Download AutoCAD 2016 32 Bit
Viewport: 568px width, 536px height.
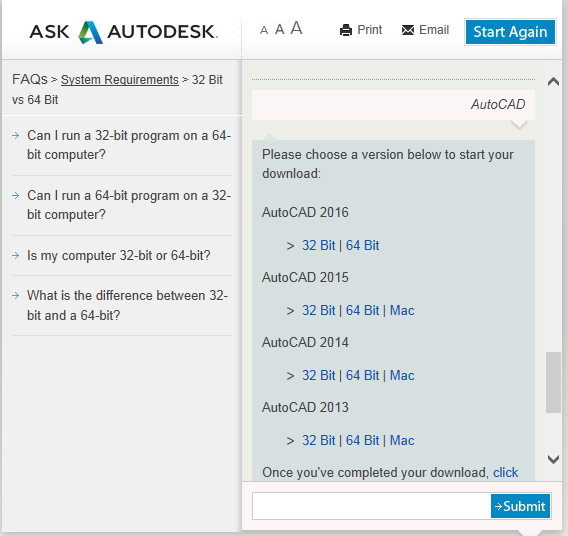[x=319, y=246]
